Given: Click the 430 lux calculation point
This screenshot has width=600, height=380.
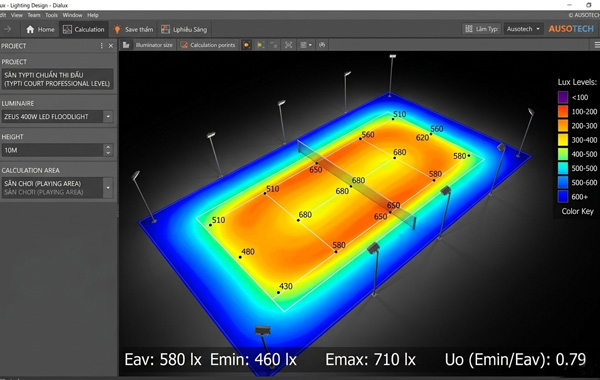Looking at the screenshot, I should tap(279, 292).
